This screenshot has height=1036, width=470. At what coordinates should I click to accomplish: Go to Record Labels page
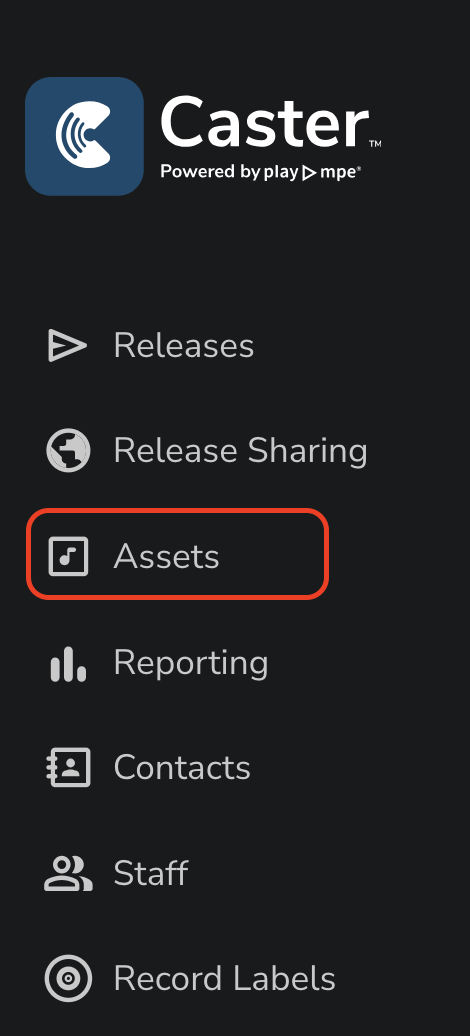[x=225, y=979]
